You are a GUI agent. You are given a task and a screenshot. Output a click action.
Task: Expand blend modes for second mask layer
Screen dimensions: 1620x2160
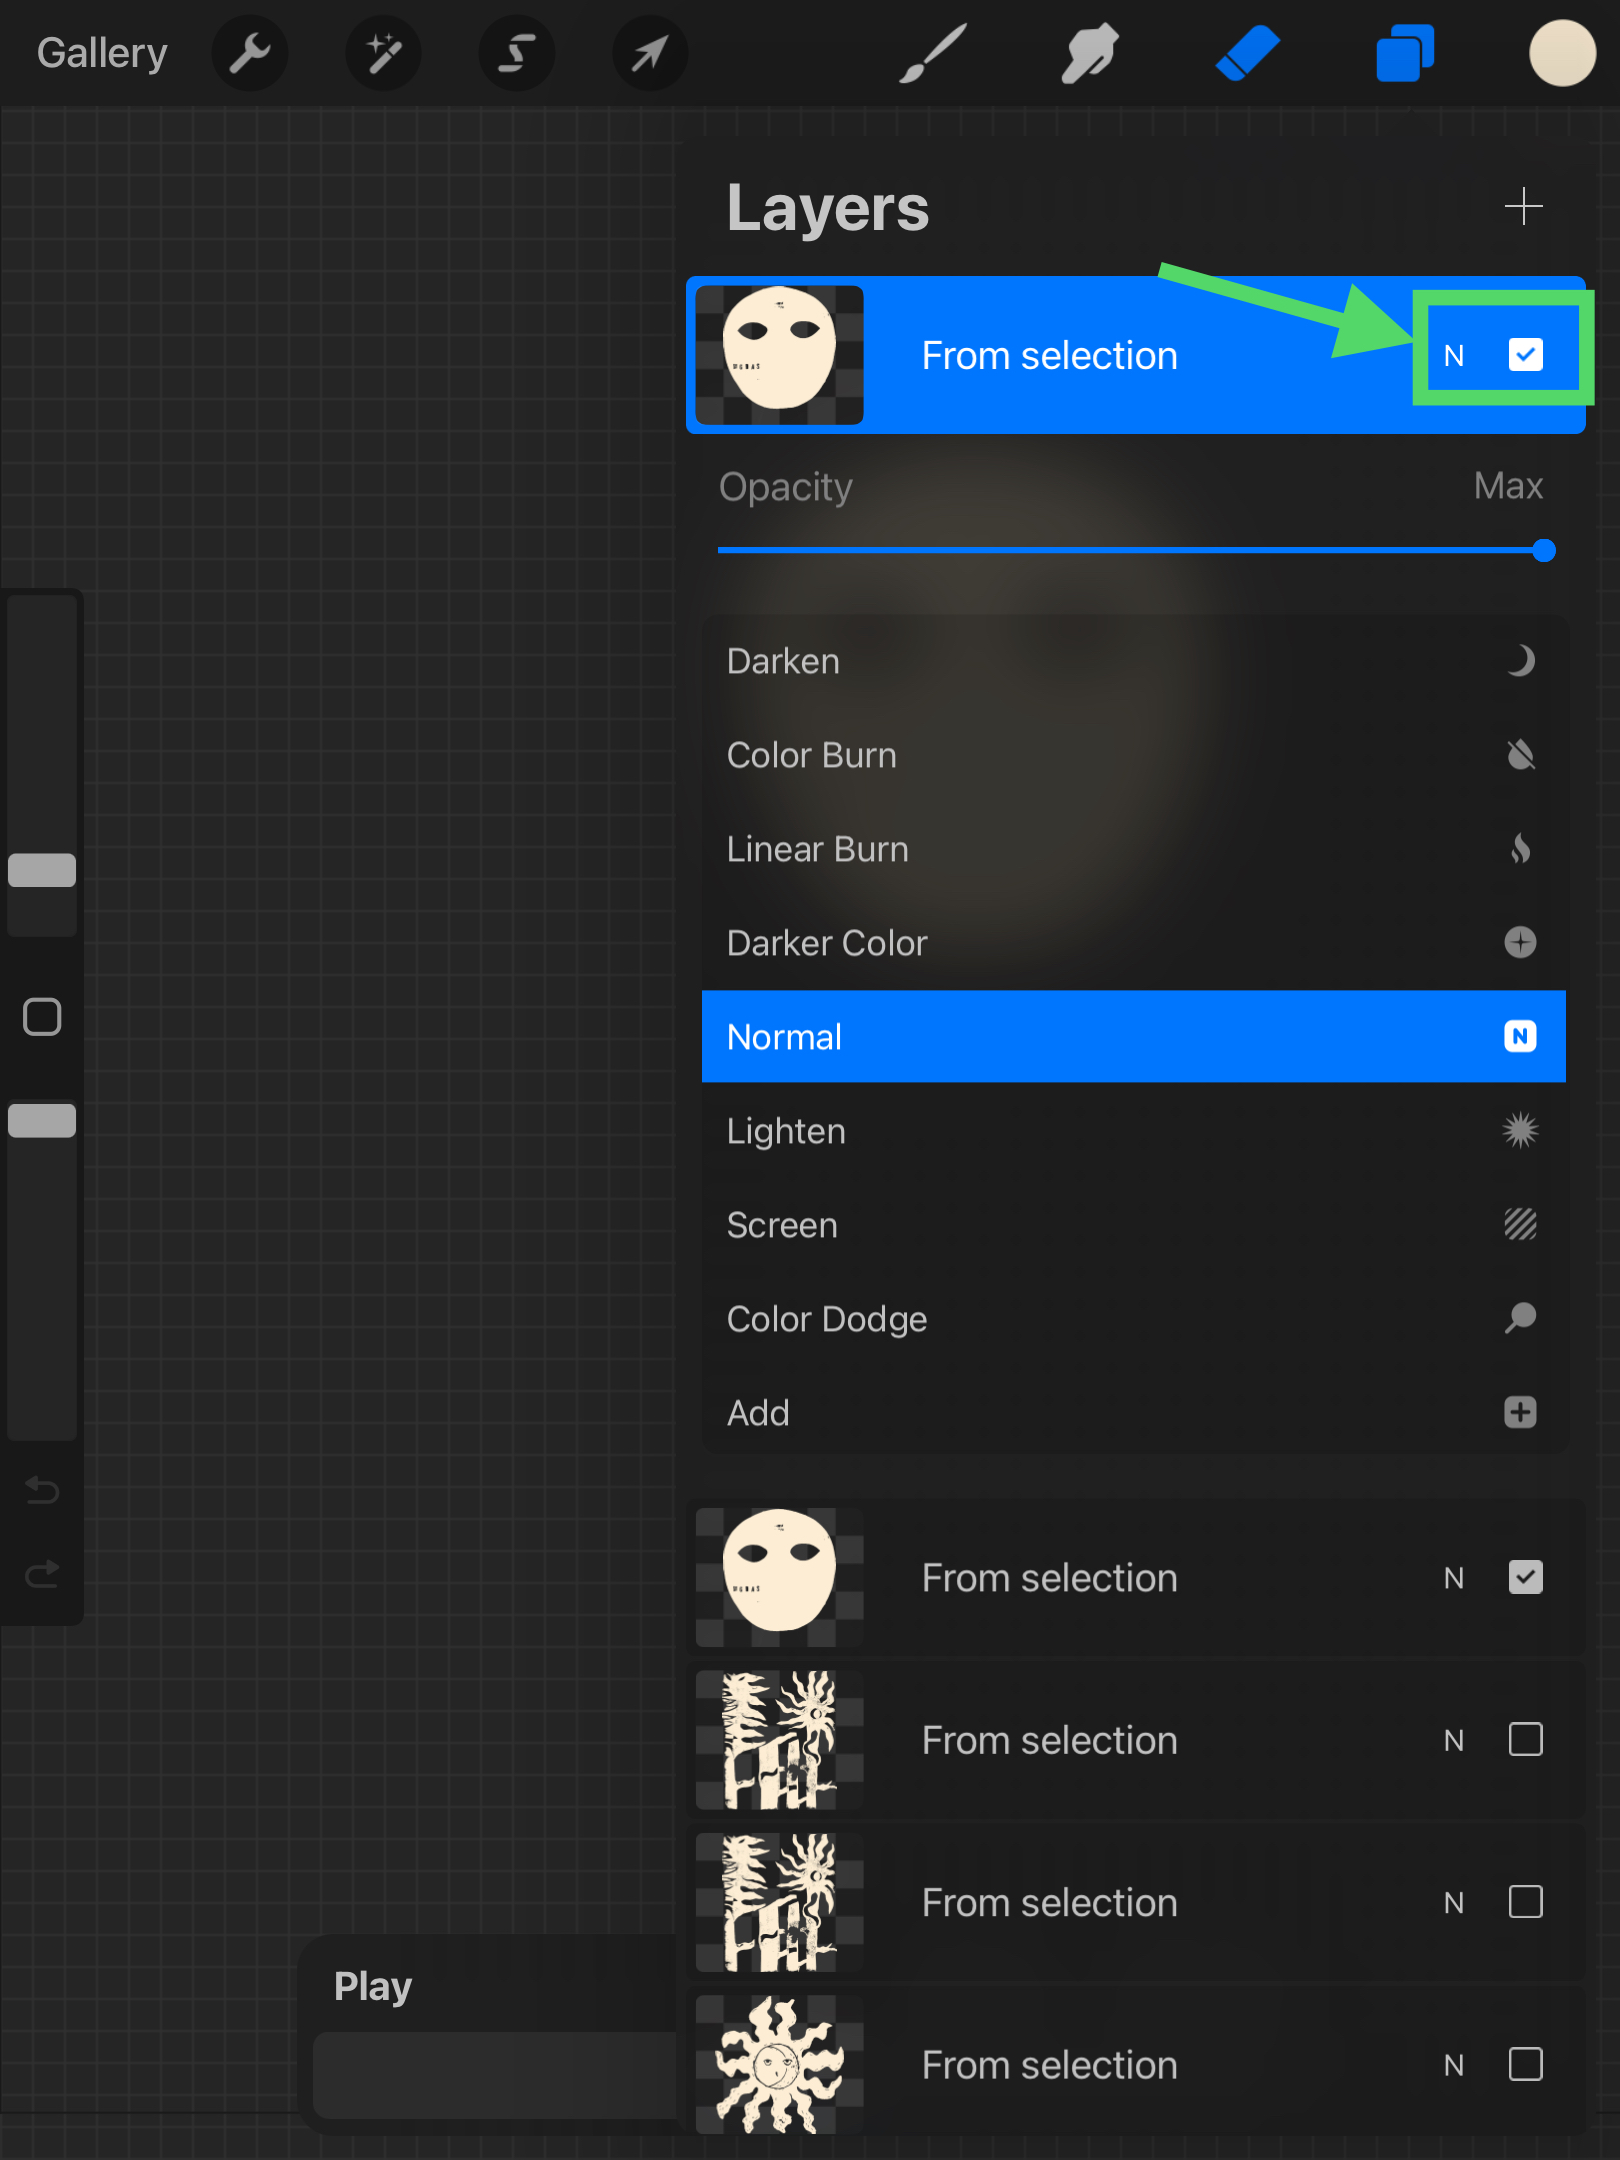1454,1579
